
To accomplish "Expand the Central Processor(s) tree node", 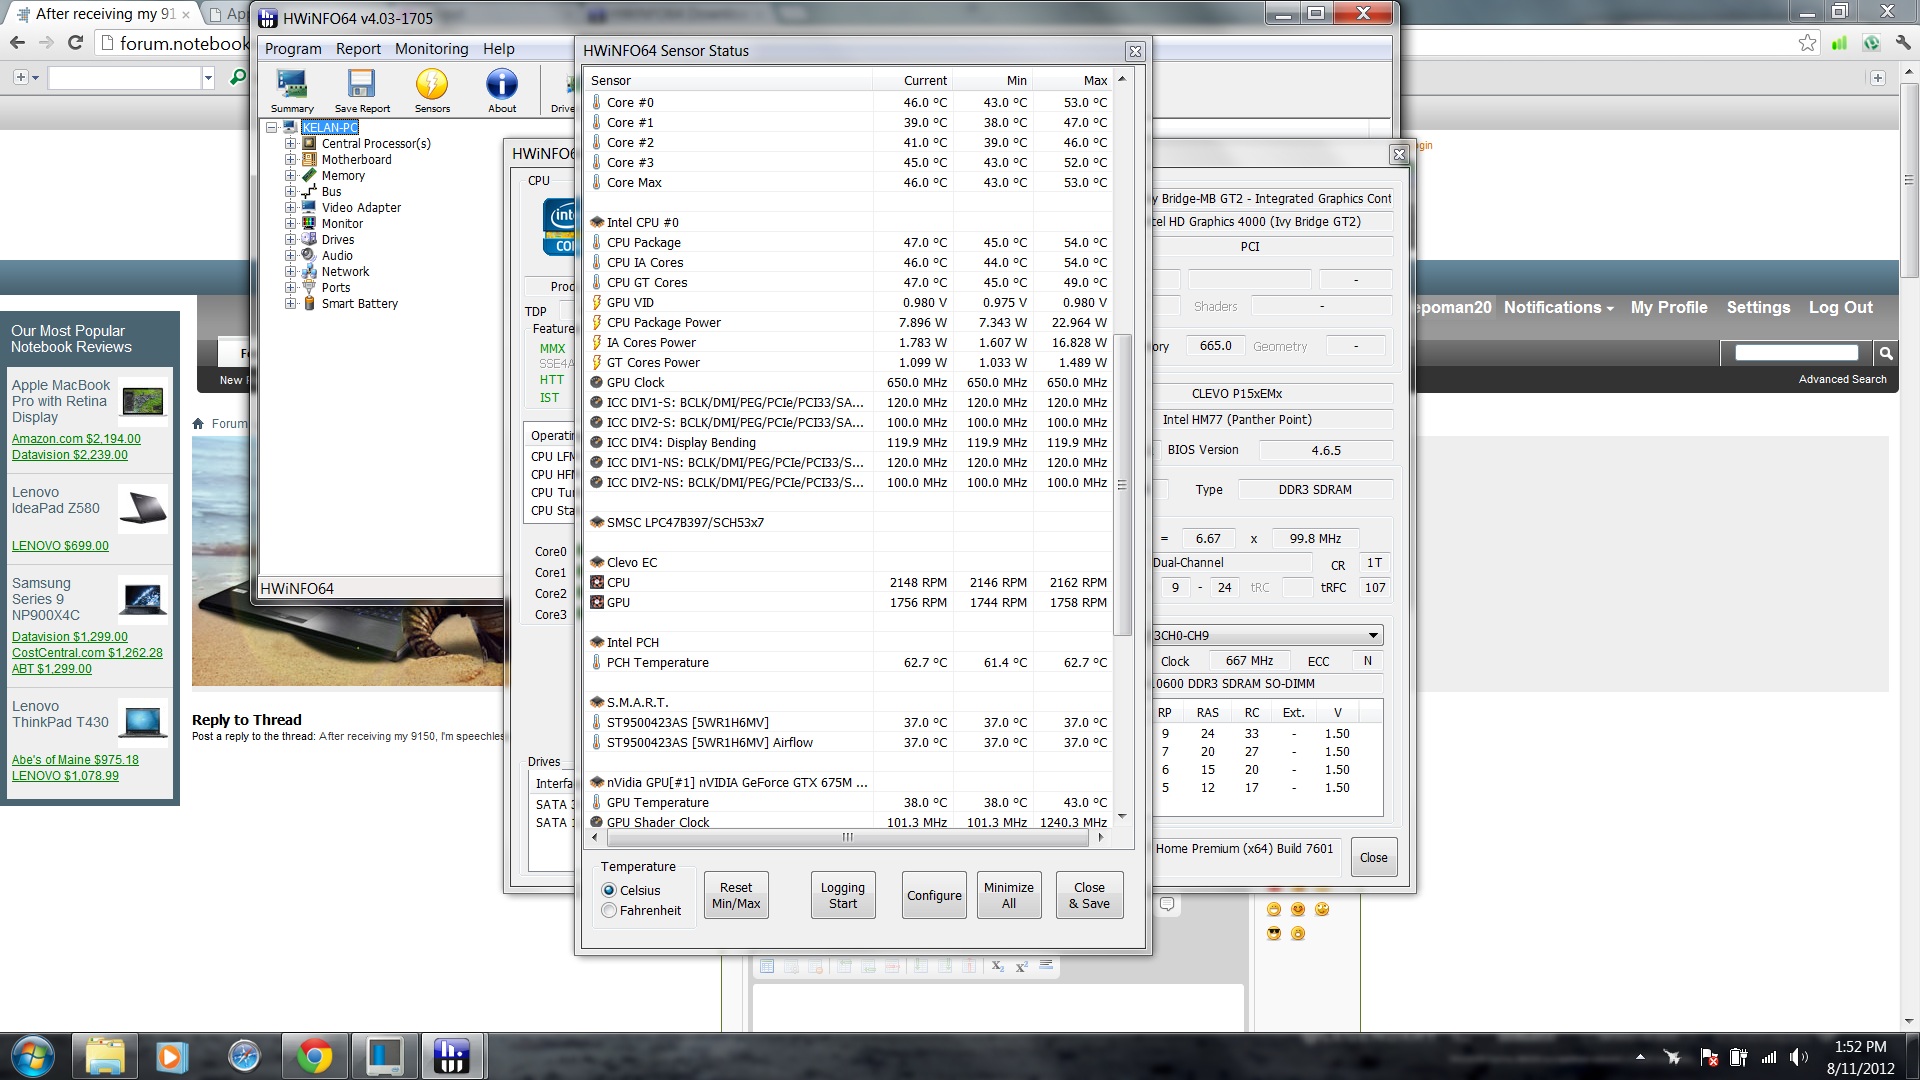I will (x=290, y=143).
